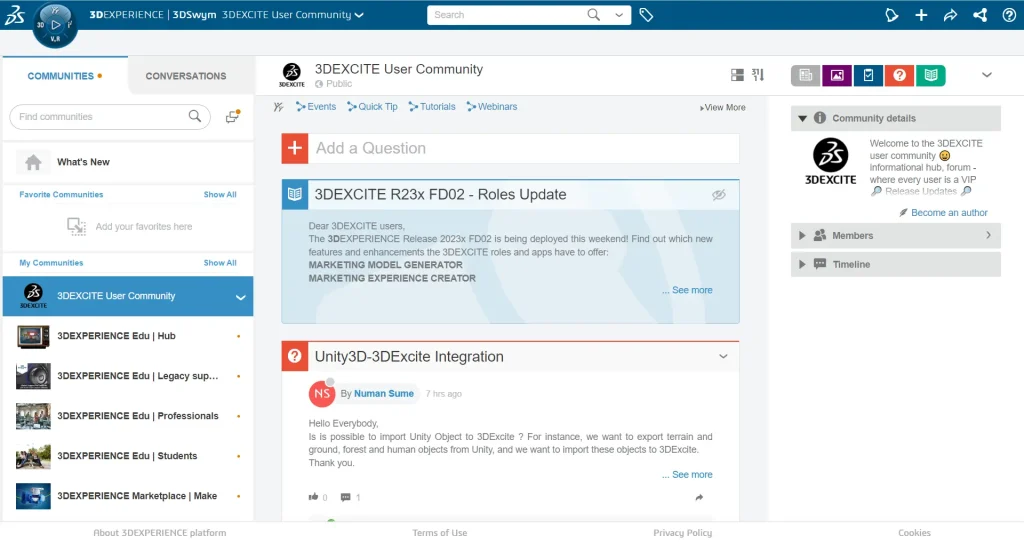Select the gray Posts content type icon
Viewport: 1024px width, 544px height.
tap(805, 76)
